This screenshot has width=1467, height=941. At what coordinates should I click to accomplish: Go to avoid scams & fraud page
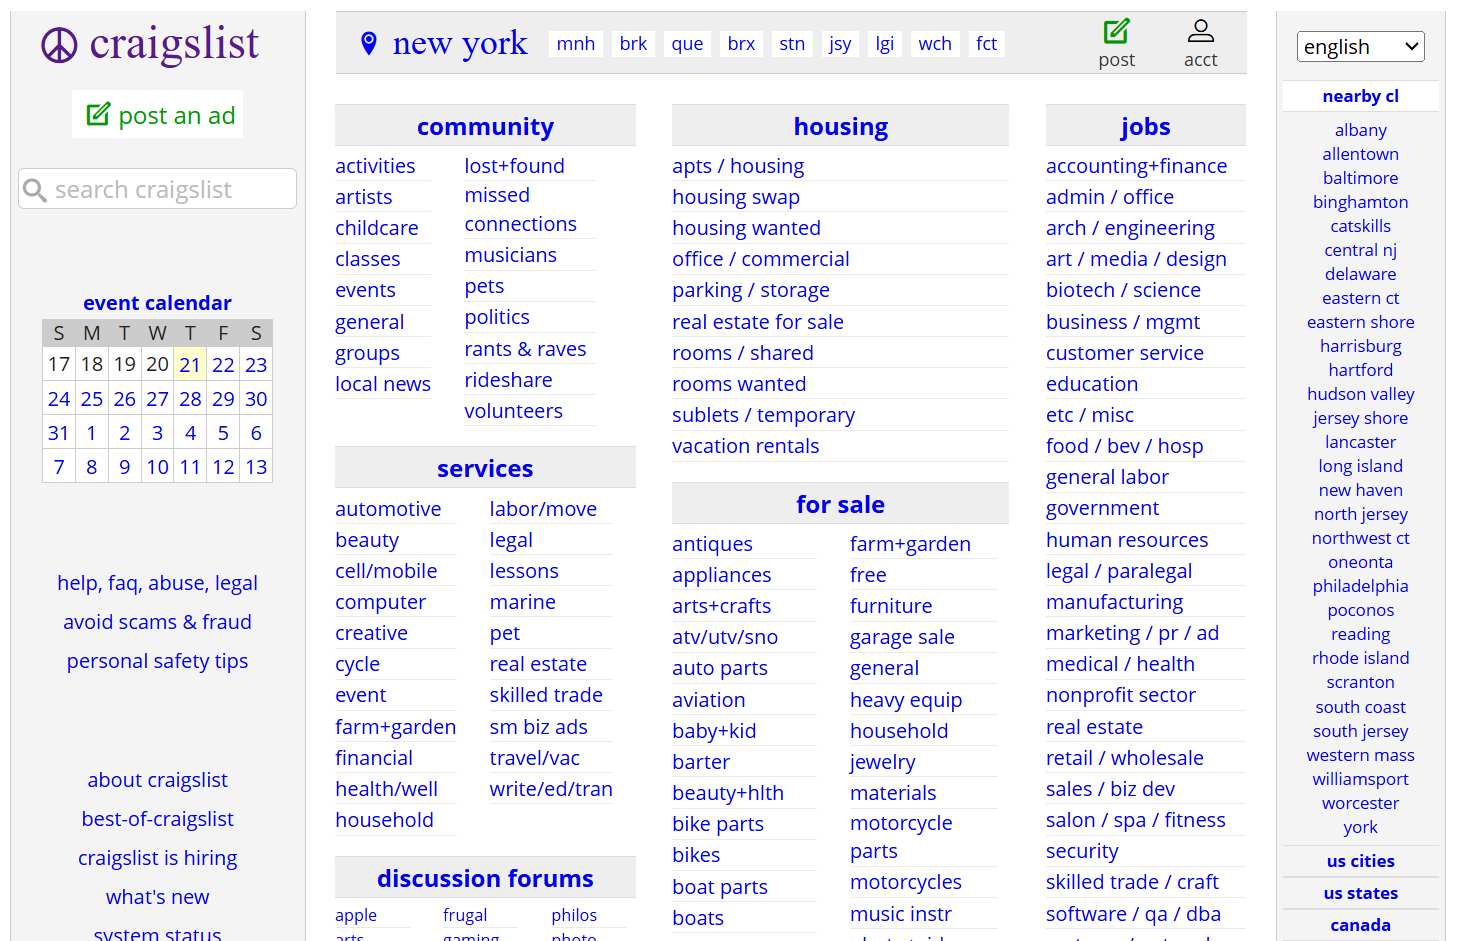click(157, 622)
